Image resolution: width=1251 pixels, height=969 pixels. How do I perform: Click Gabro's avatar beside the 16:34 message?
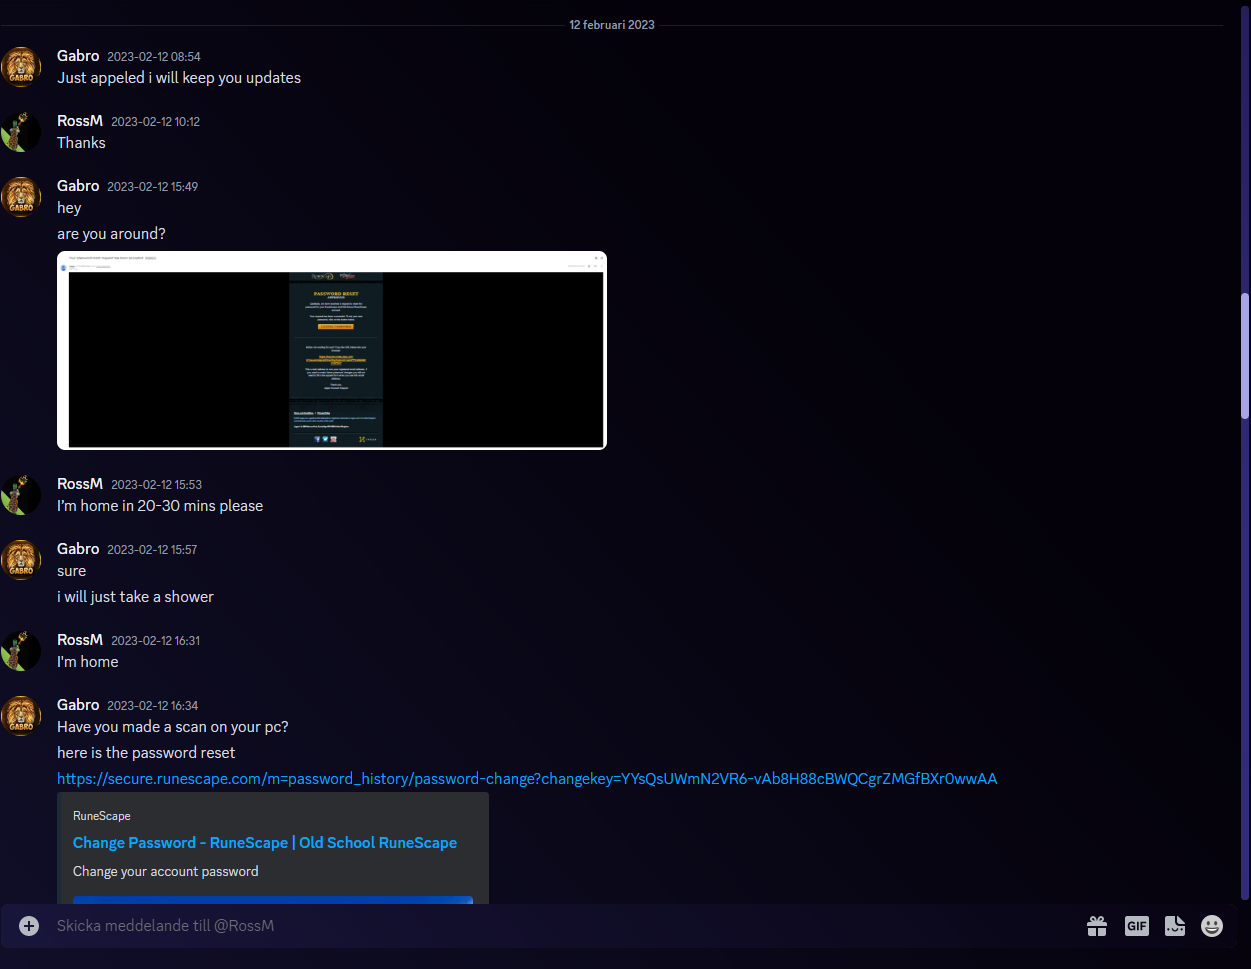pyautogui.click(x=21, y=716)
